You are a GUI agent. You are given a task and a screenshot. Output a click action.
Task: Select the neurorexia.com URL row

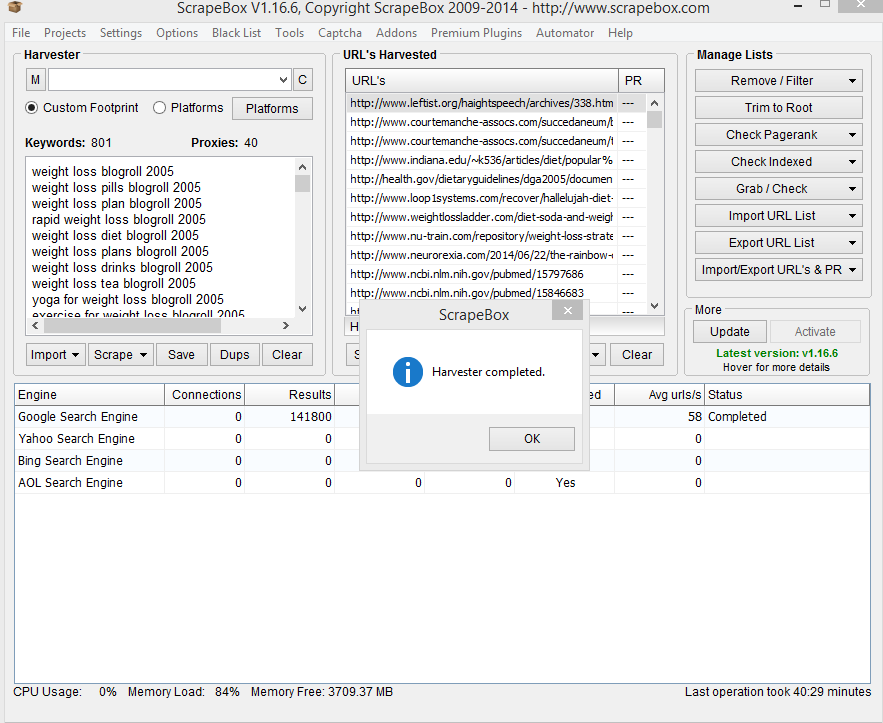[x=496, y=255]
